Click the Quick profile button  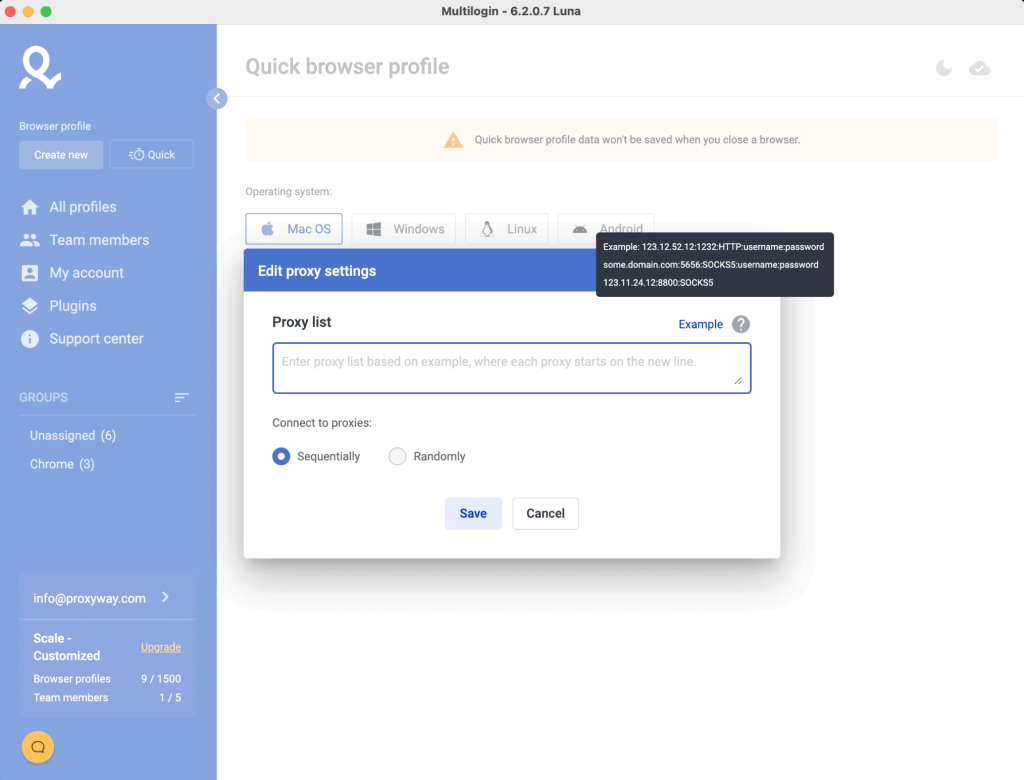click(152, 155)
